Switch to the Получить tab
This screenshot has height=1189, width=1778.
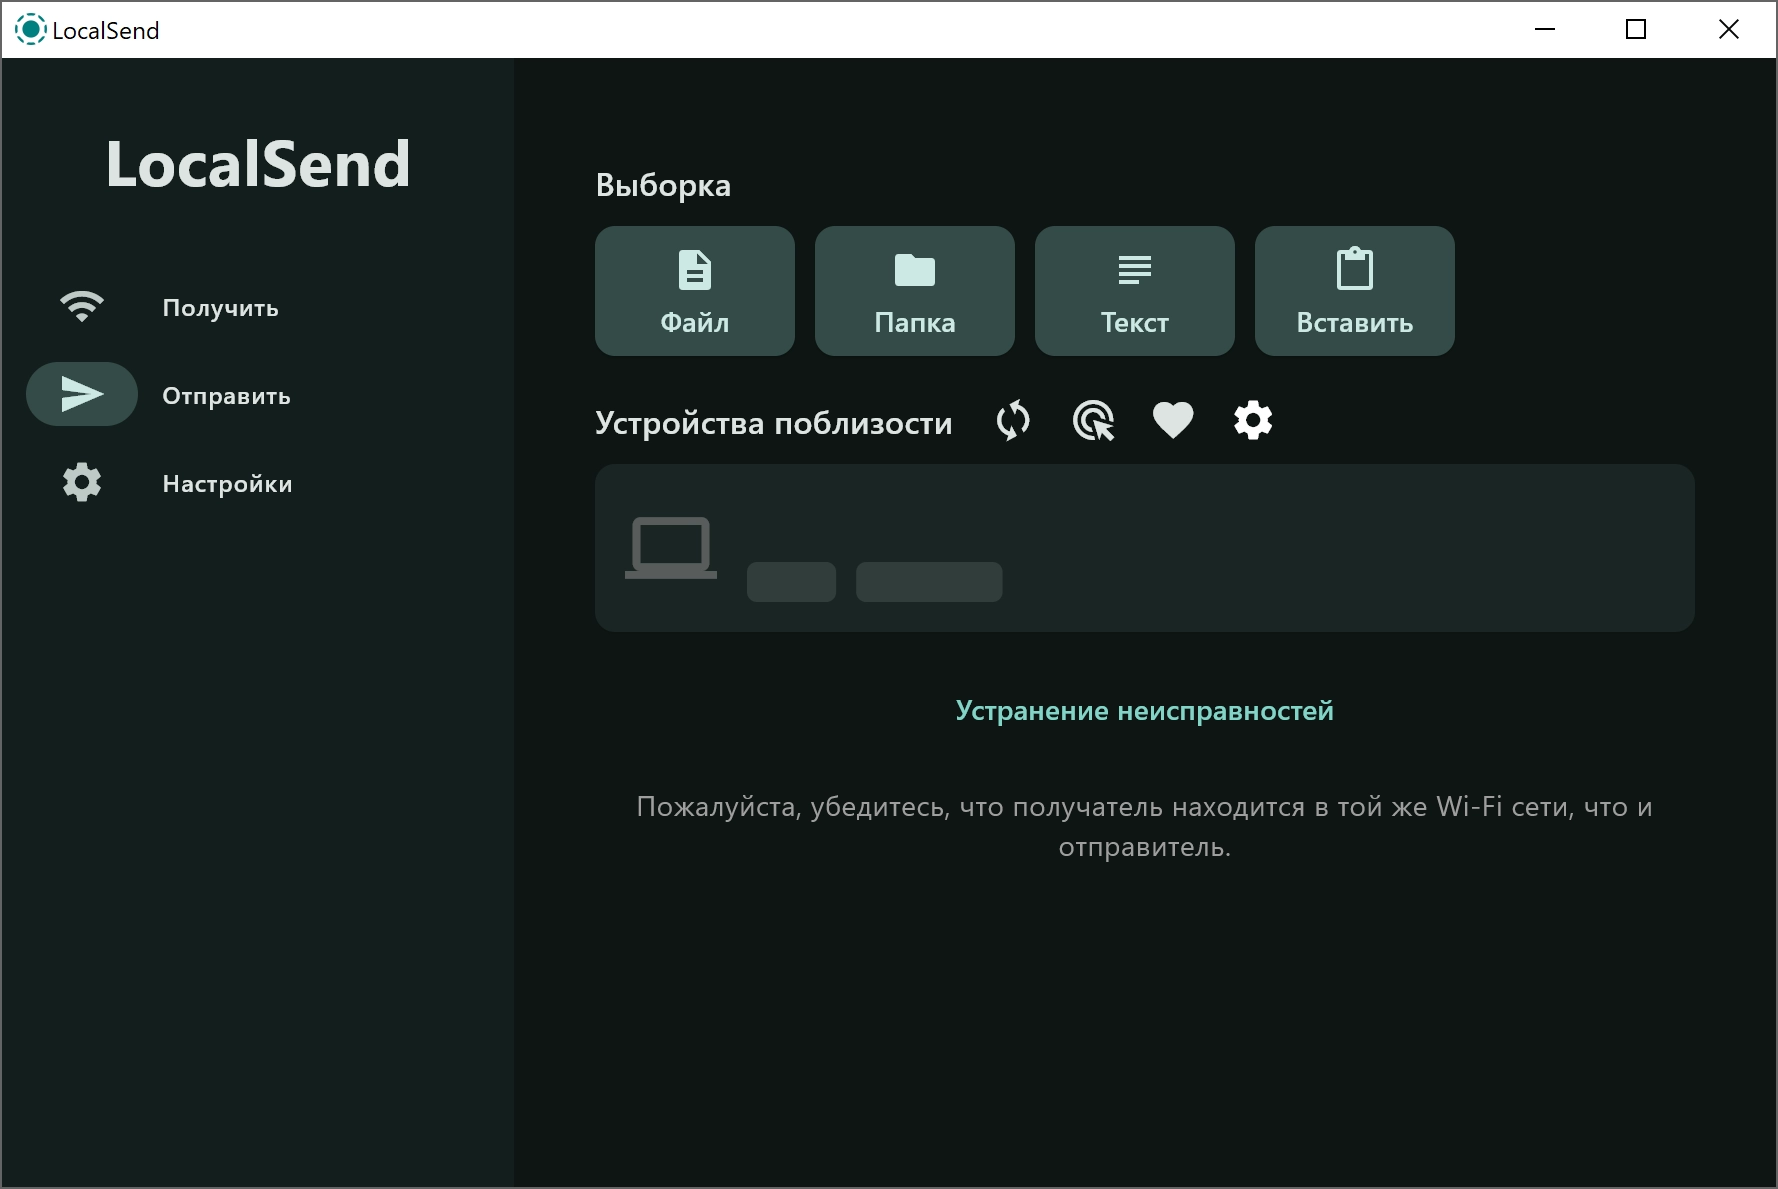[220, 308]
